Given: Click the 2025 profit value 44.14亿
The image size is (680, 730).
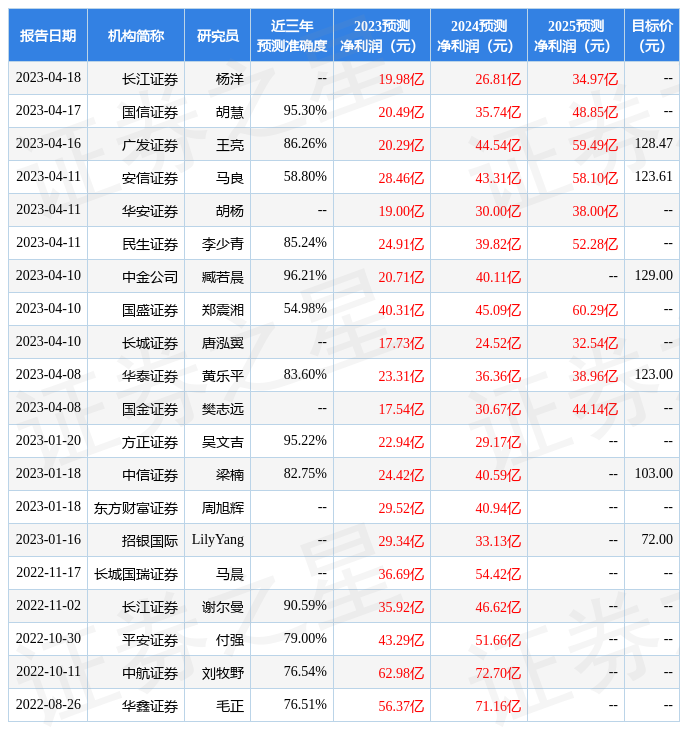Looking at the screenshot, I should 595,409.
